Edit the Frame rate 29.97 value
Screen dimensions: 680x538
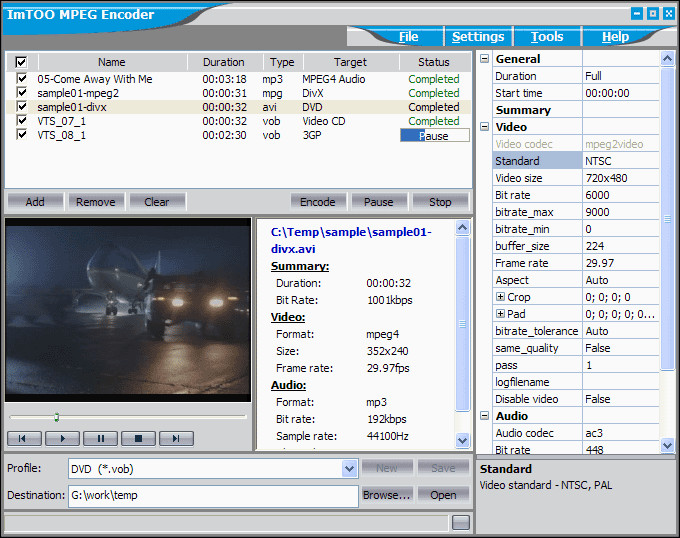tap(621, 263)
